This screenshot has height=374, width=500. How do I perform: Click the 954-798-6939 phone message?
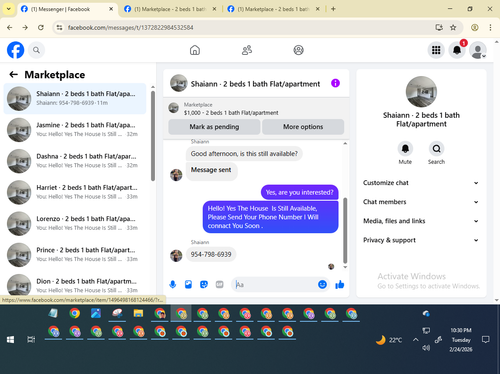[211, 254]
